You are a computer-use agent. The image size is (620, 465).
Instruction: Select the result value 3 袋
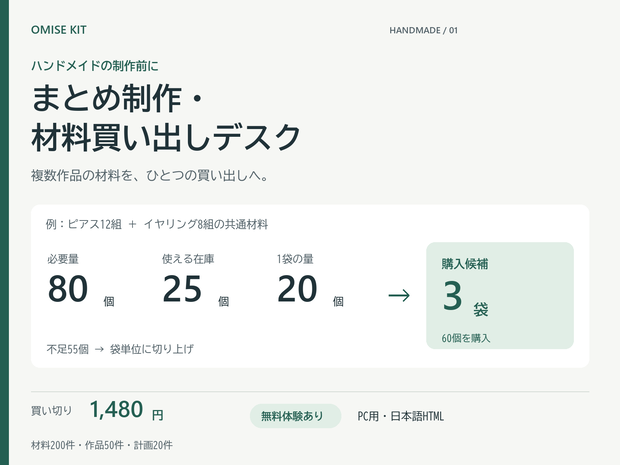(x=465, y=297)
